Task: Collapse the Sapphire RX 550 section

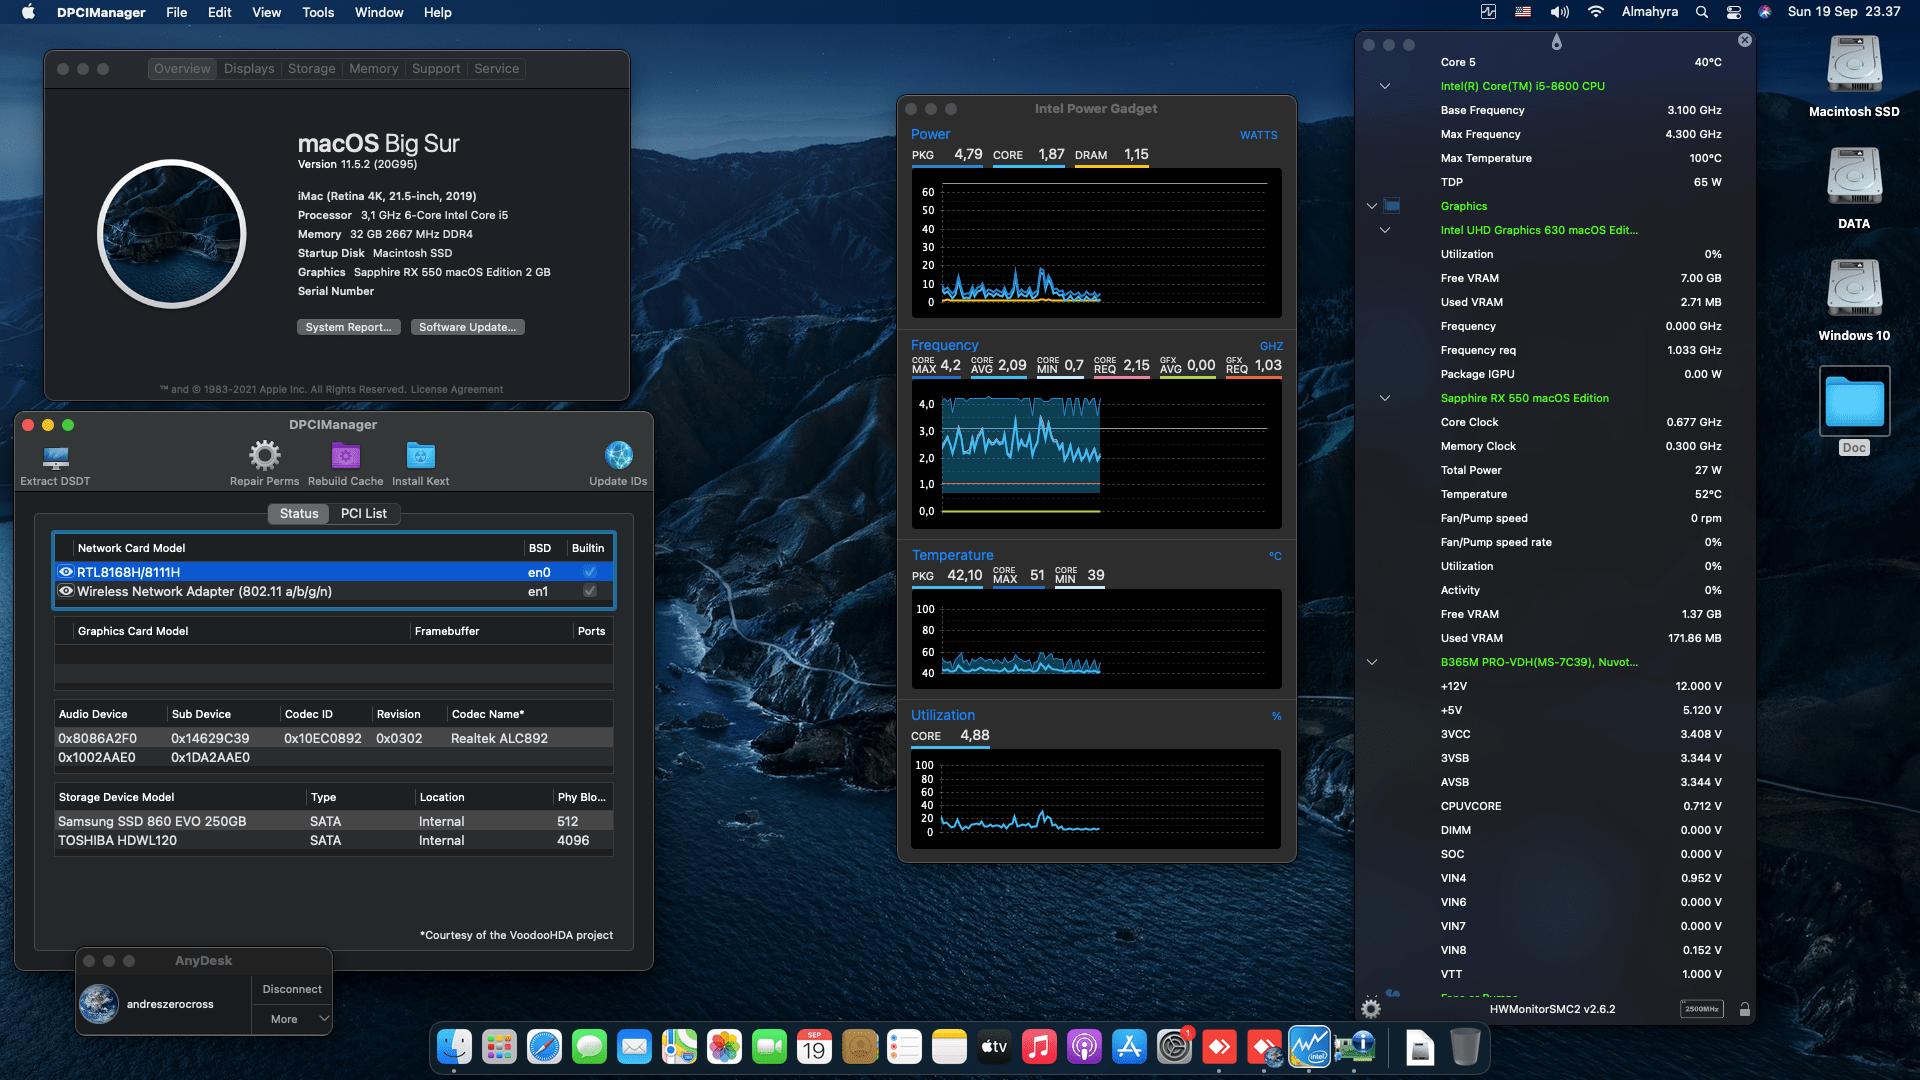Action: click(1385, 398)
